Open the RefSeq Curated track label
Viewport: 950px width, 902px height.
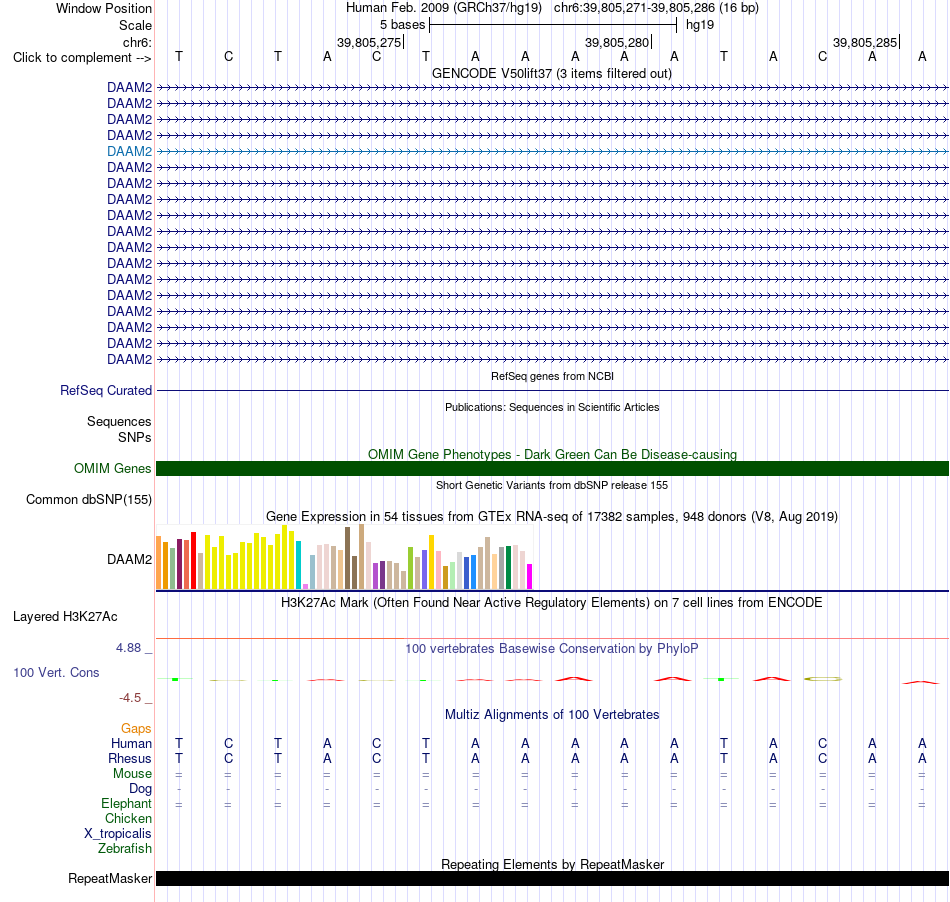point(105,391)
